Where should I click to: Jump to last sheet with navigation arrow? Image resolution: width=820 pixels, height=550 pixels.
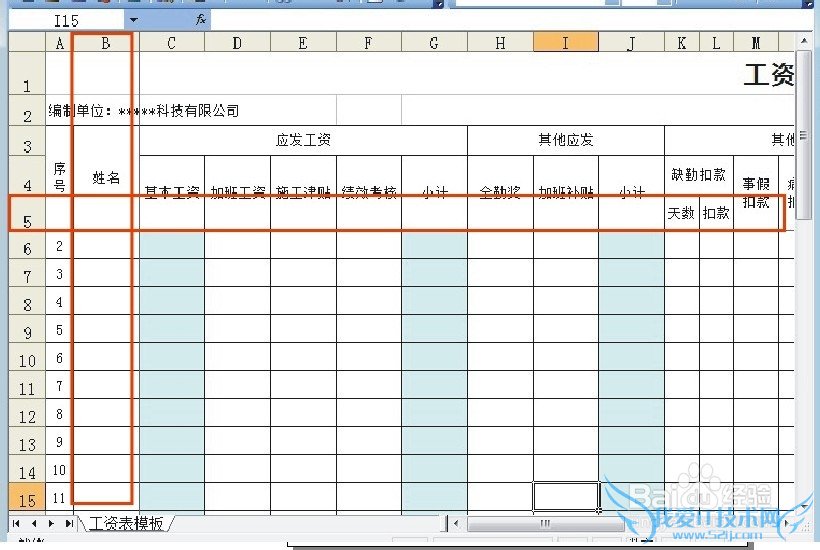pyautogui.click(x=69, y=523)
